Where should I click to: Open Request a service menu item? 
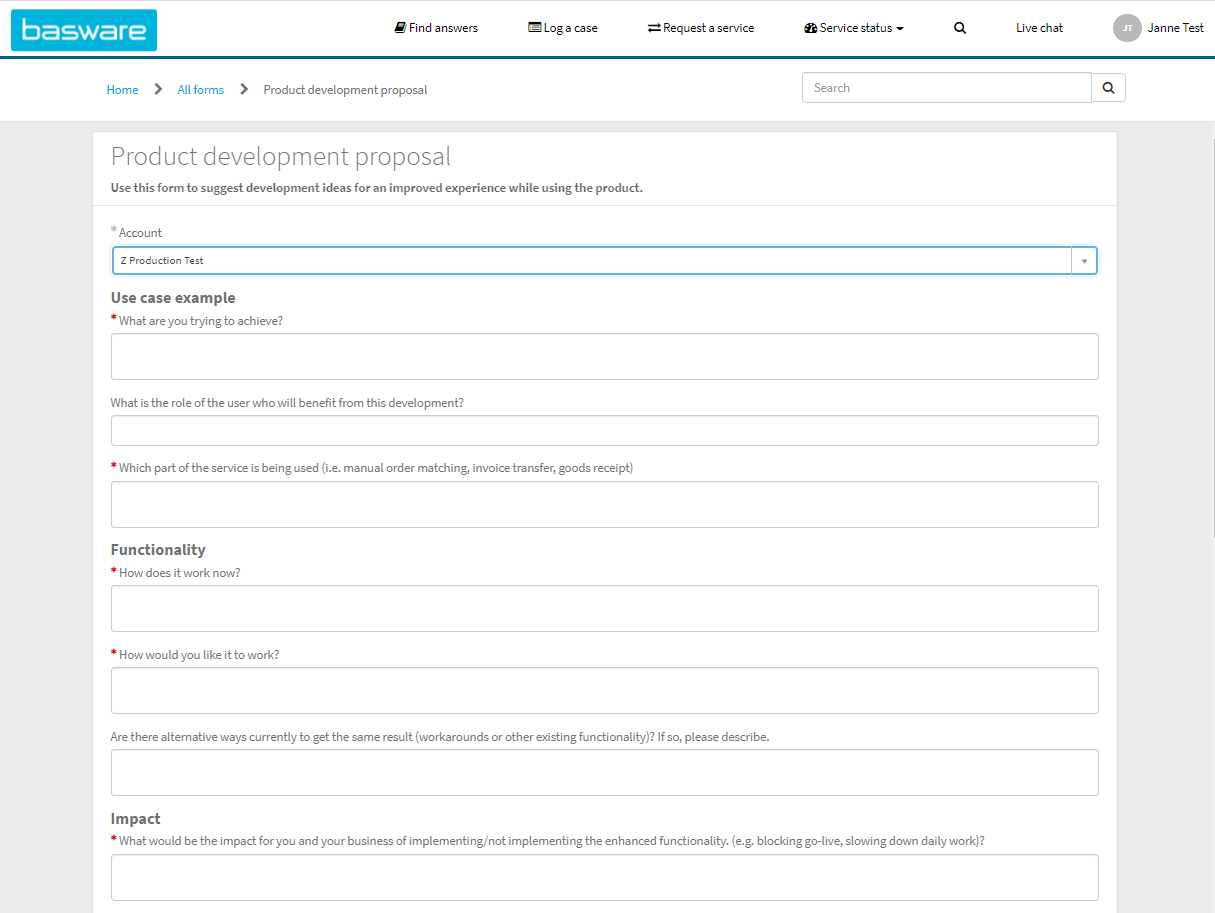(x=701, y=28)
